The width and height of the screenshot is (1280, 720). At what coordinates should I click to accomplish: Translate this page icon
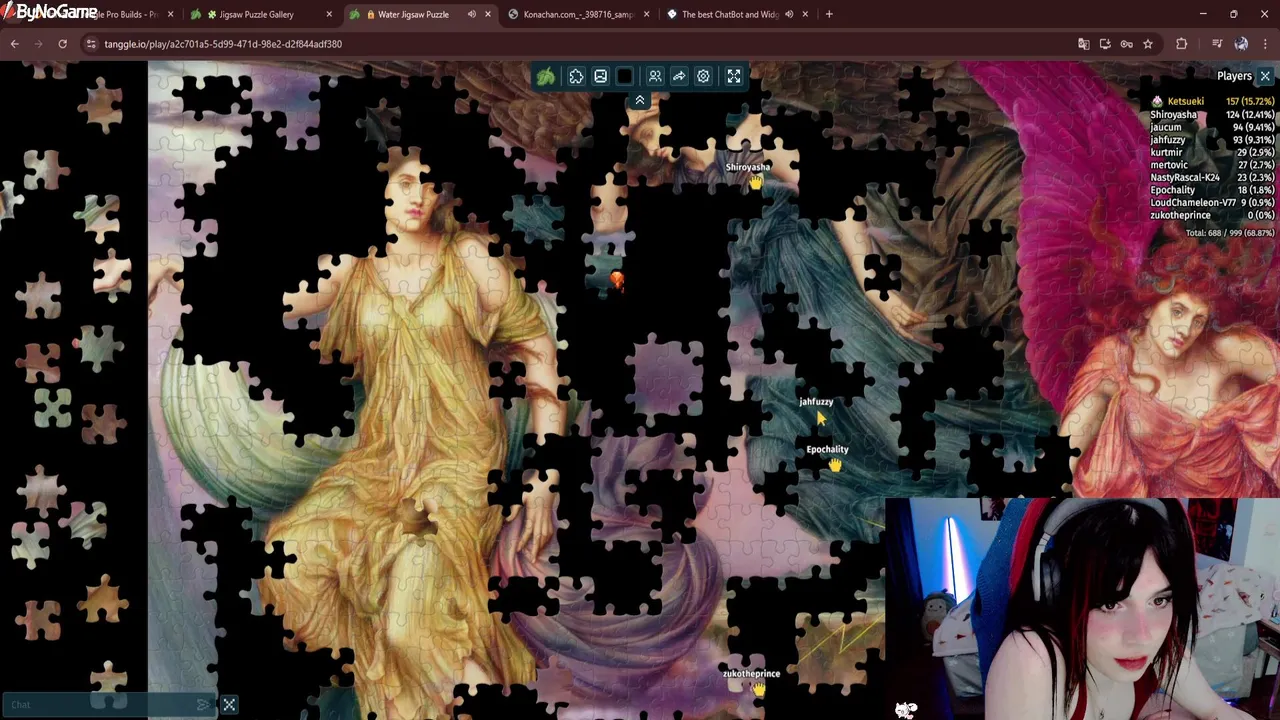click(1083, 44)
